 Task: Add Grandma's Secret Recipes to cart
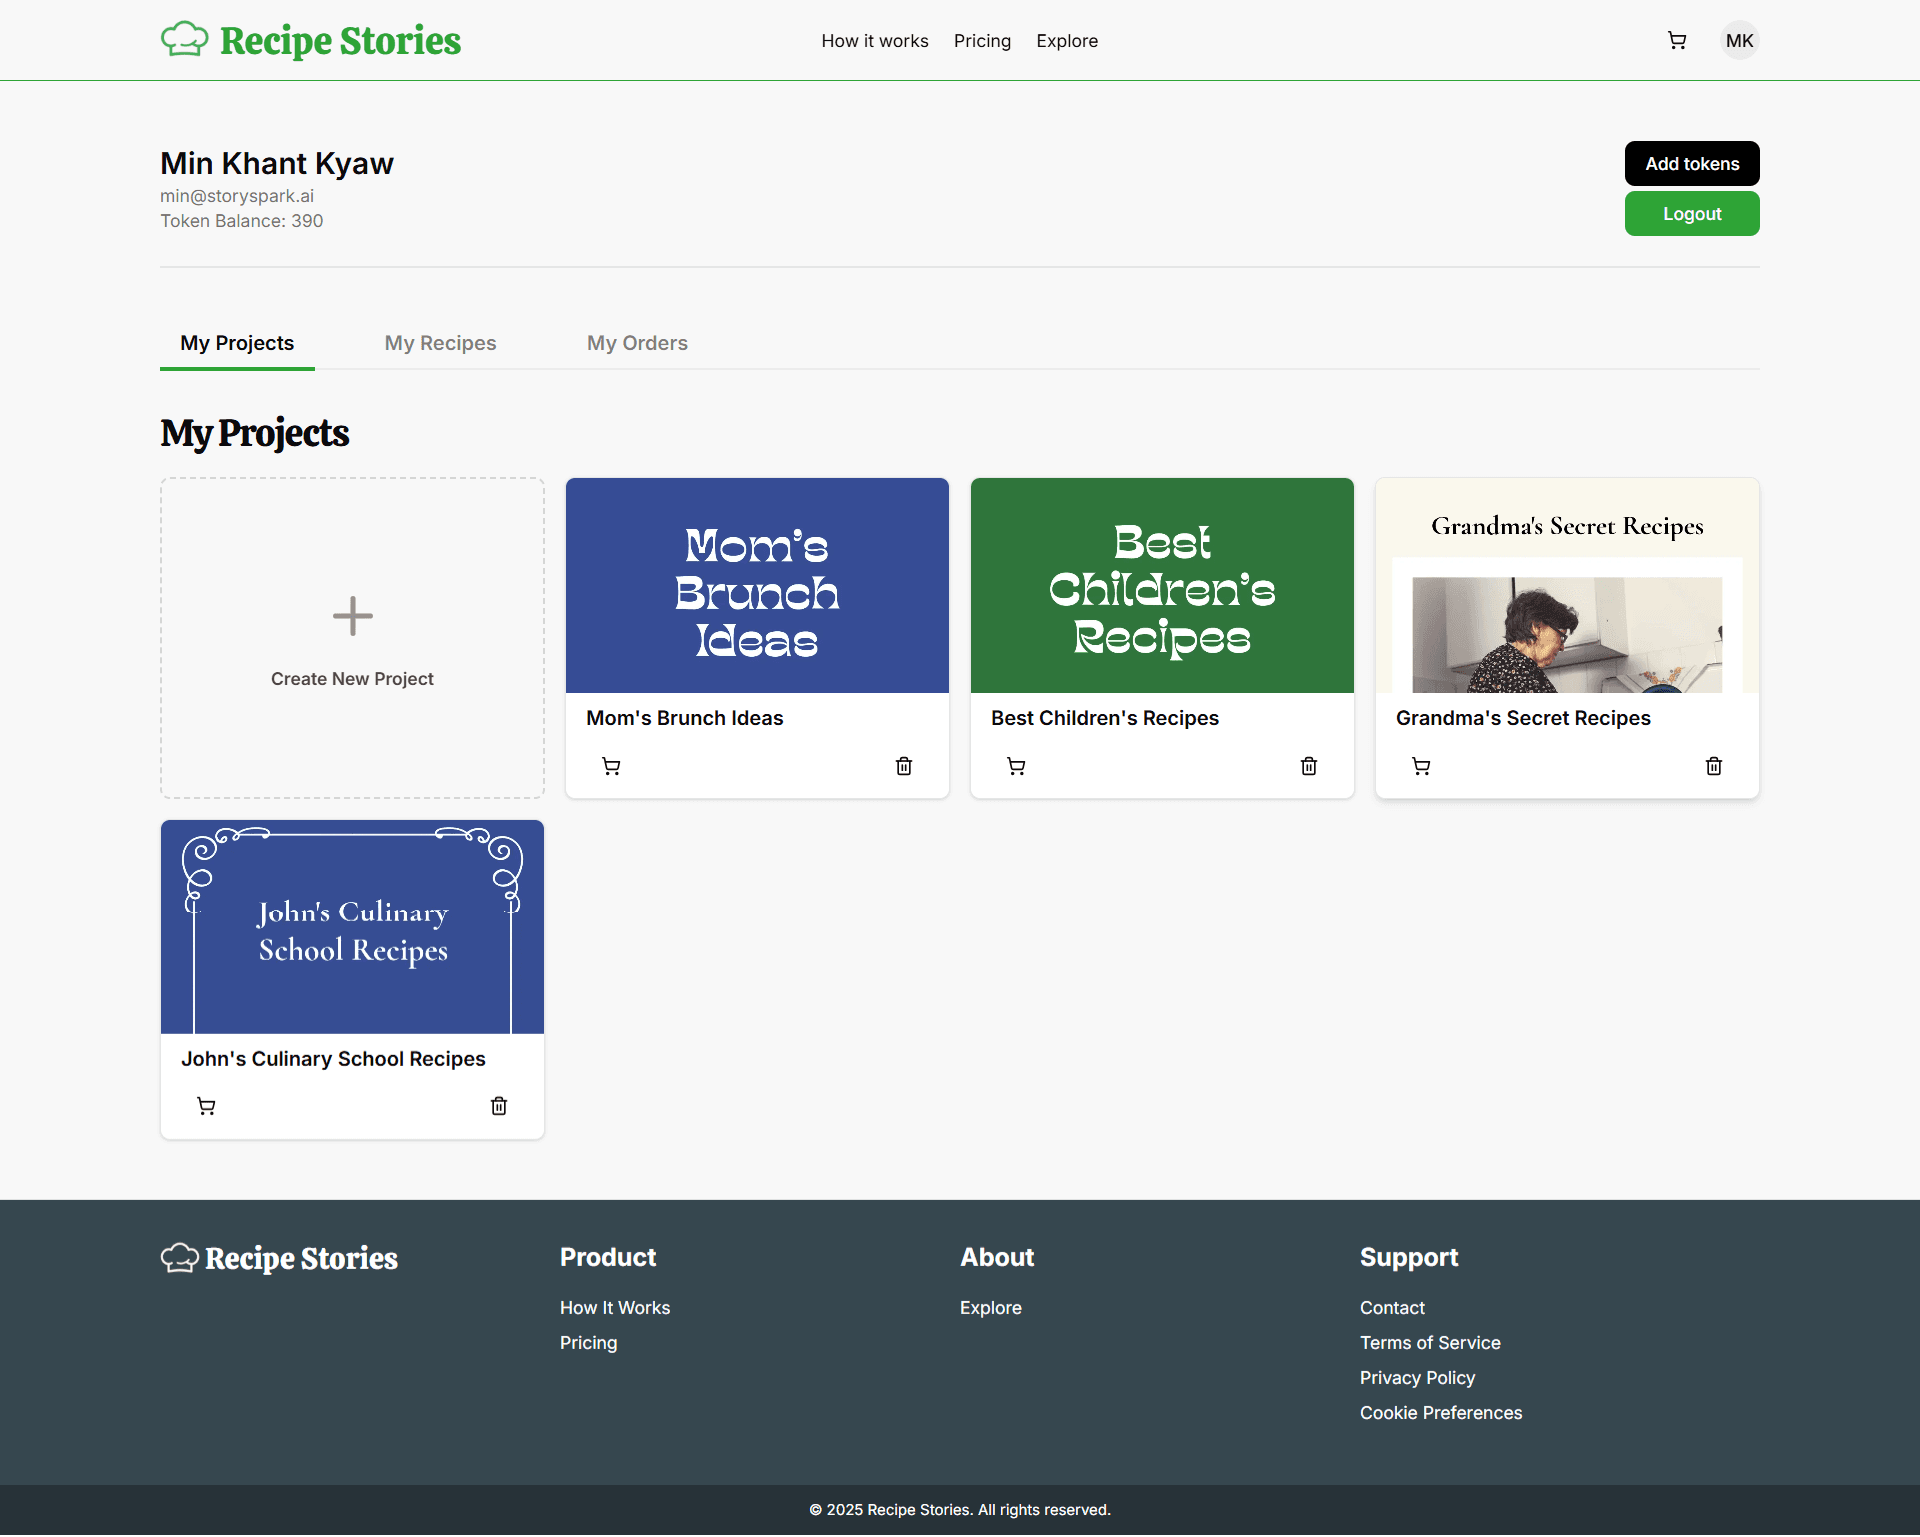(x=1421, y=766)
